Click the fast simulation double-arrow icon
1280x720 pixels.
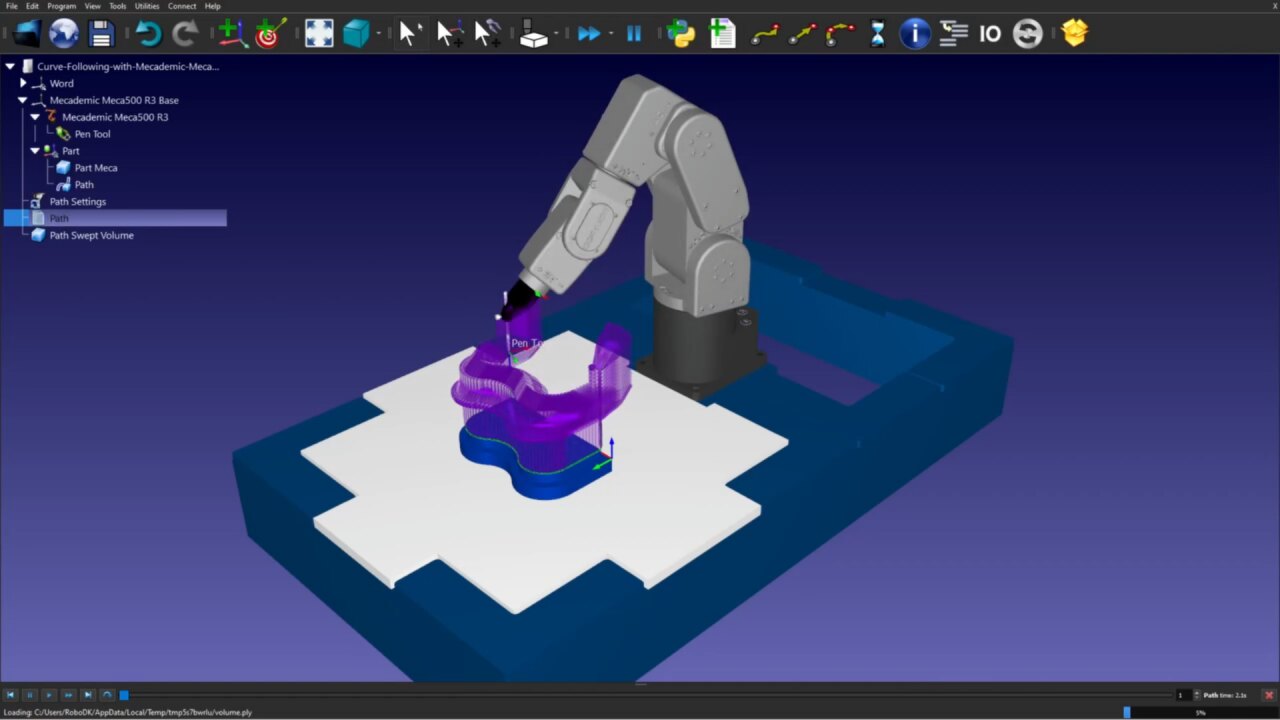click(589, 34)
